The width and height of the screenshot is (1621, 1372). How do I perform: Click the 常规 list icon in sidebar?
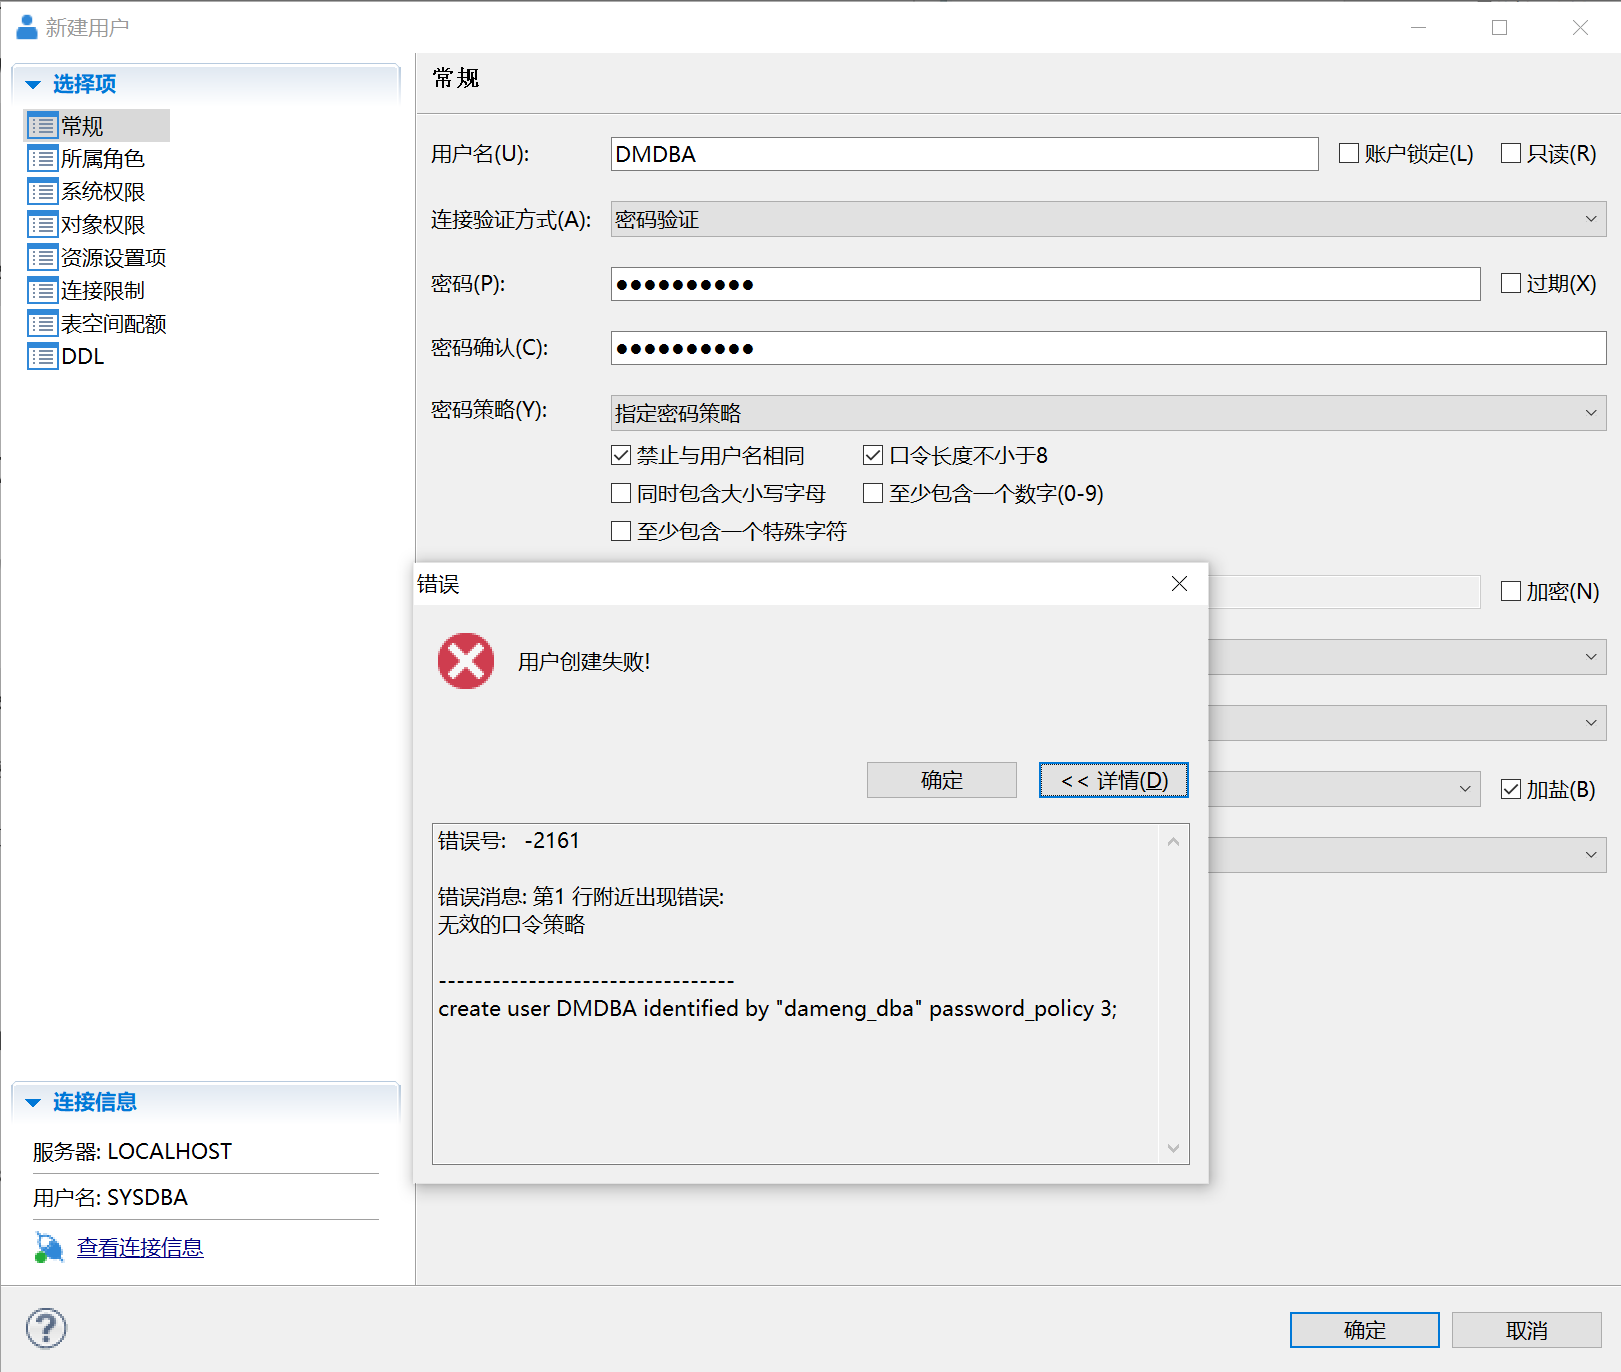(x=42, y=126)
